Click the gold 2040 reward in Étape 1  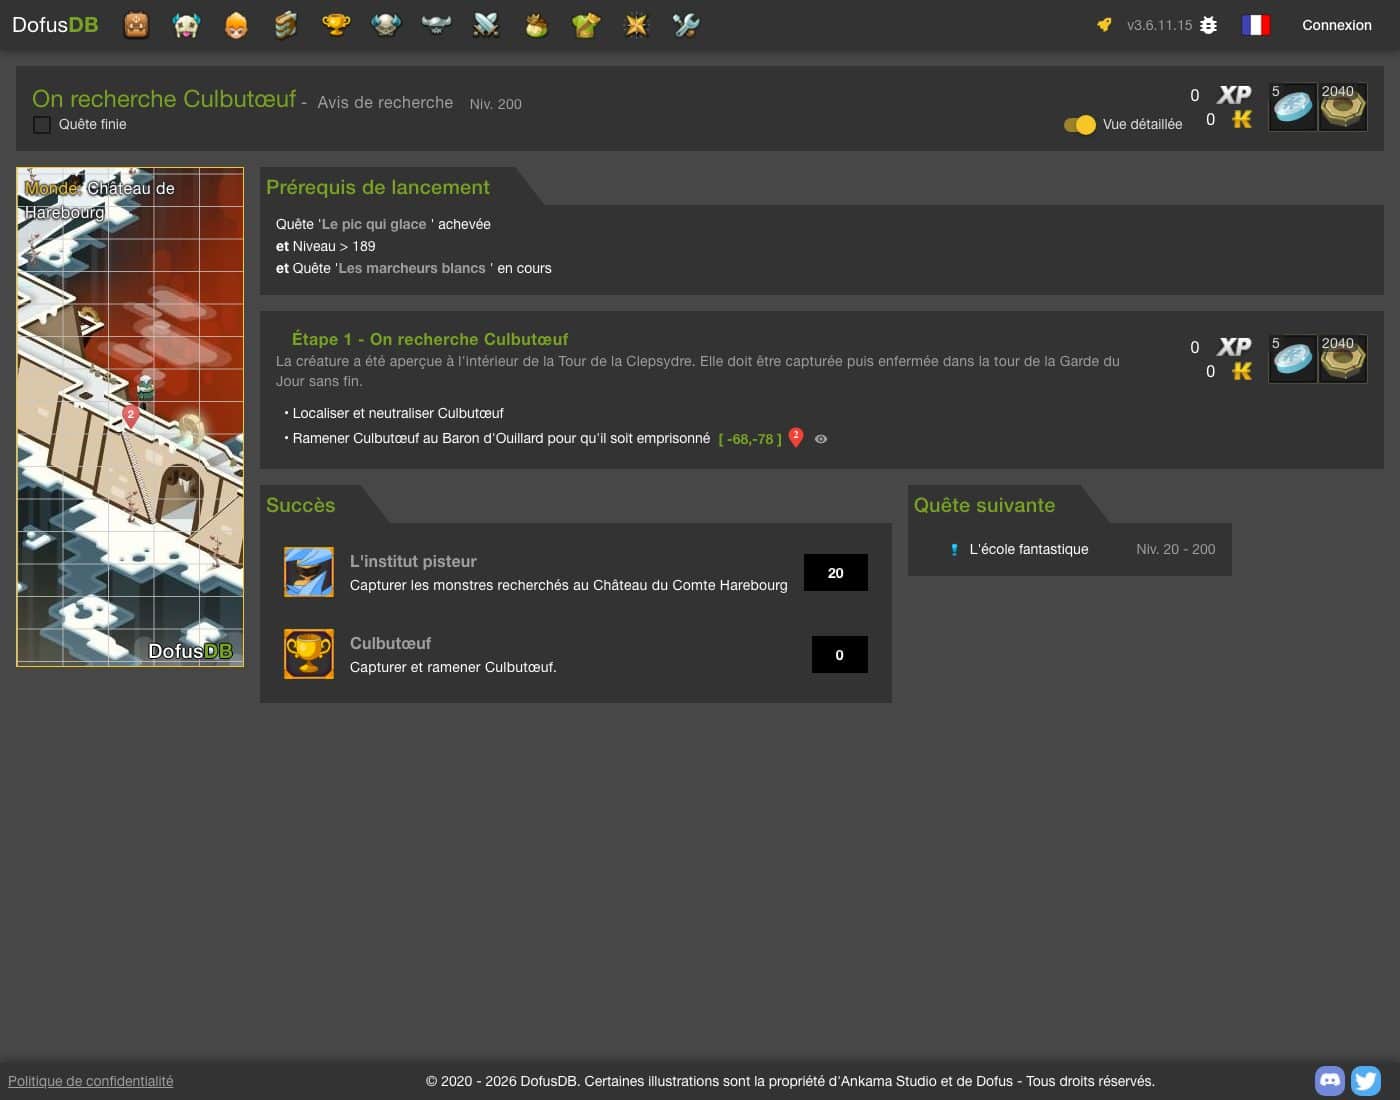(x=1342, y=359)
